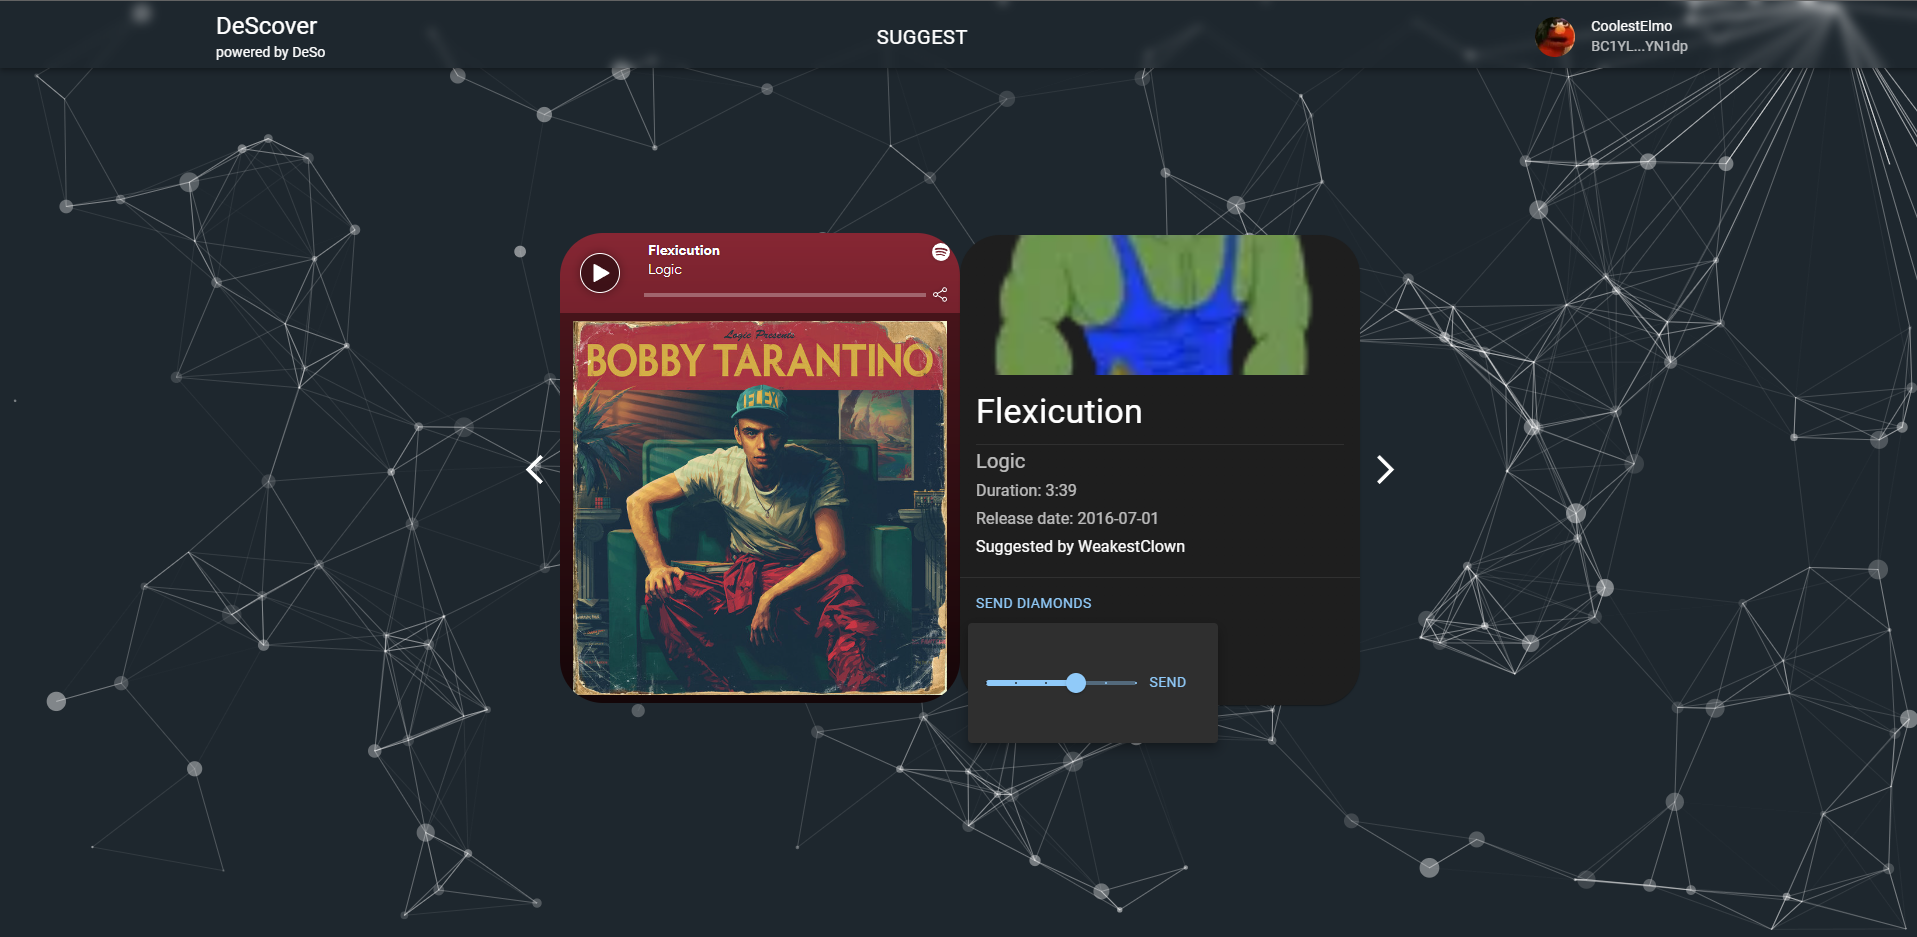This screenshot has width=1917, height=937.
Task: Click the powered by DeSo text
Action: click(x=270, y=52)
